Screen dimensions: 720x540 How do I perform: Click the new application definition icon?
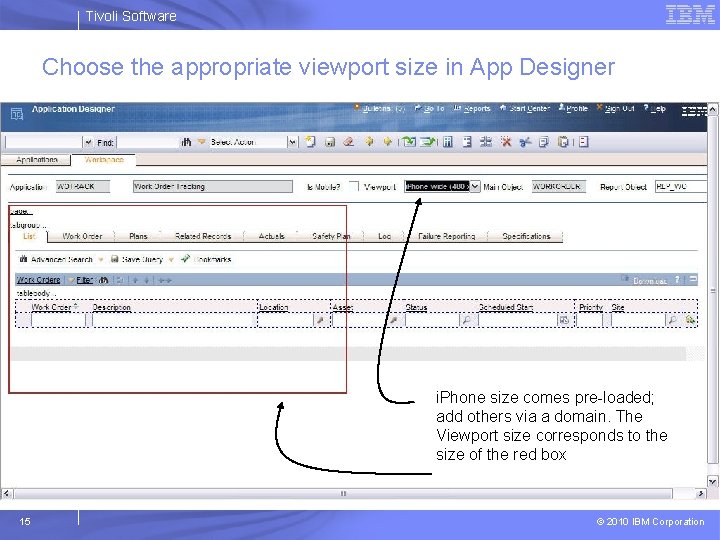tap(311, 142)
